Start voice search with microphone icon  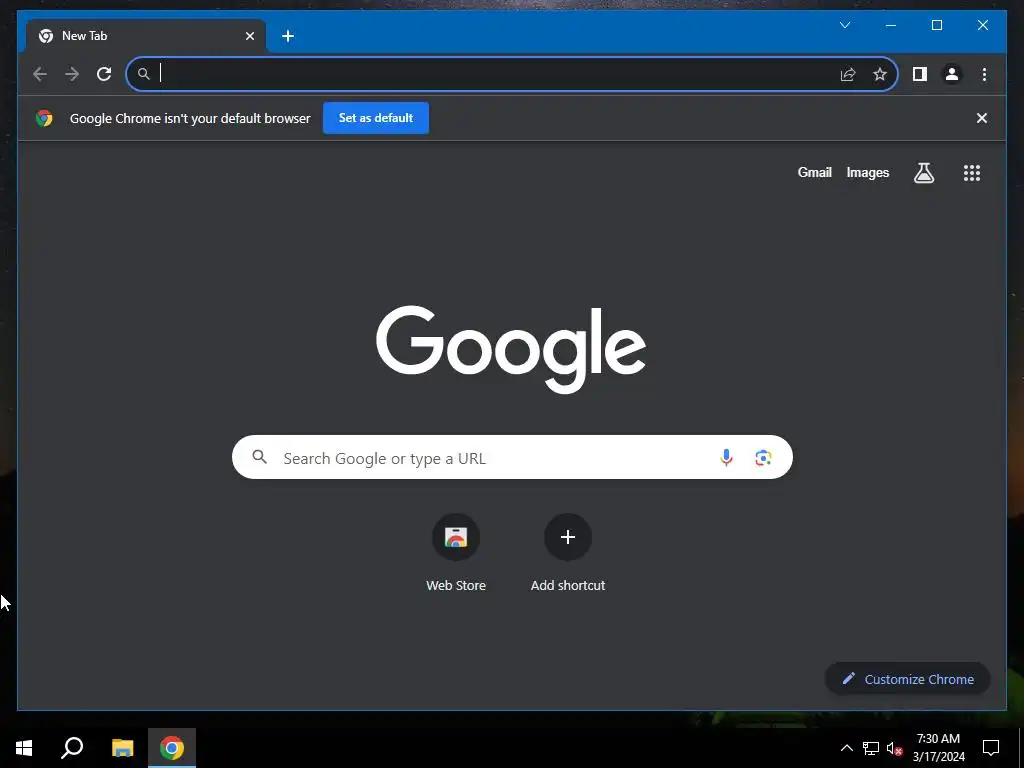click(x=726, y=458)
